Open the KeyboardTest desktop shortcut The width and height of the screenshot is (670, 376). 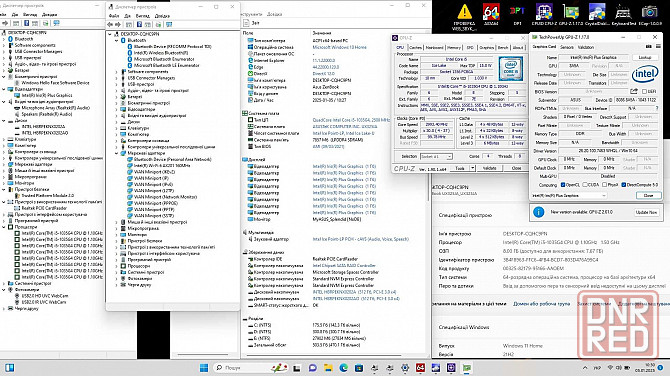coord(623,15)
